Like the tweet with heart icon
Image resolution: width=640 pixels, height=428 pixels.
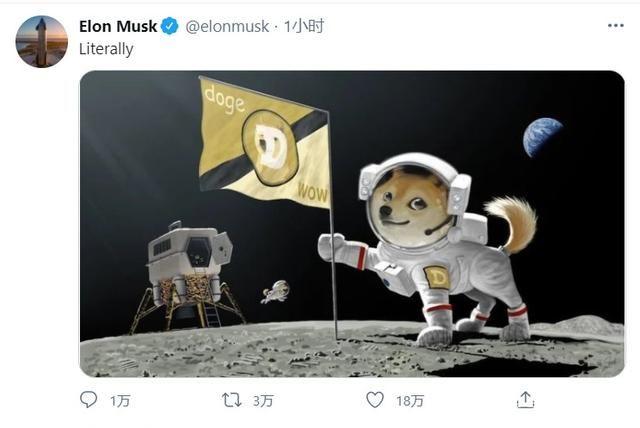375,400
